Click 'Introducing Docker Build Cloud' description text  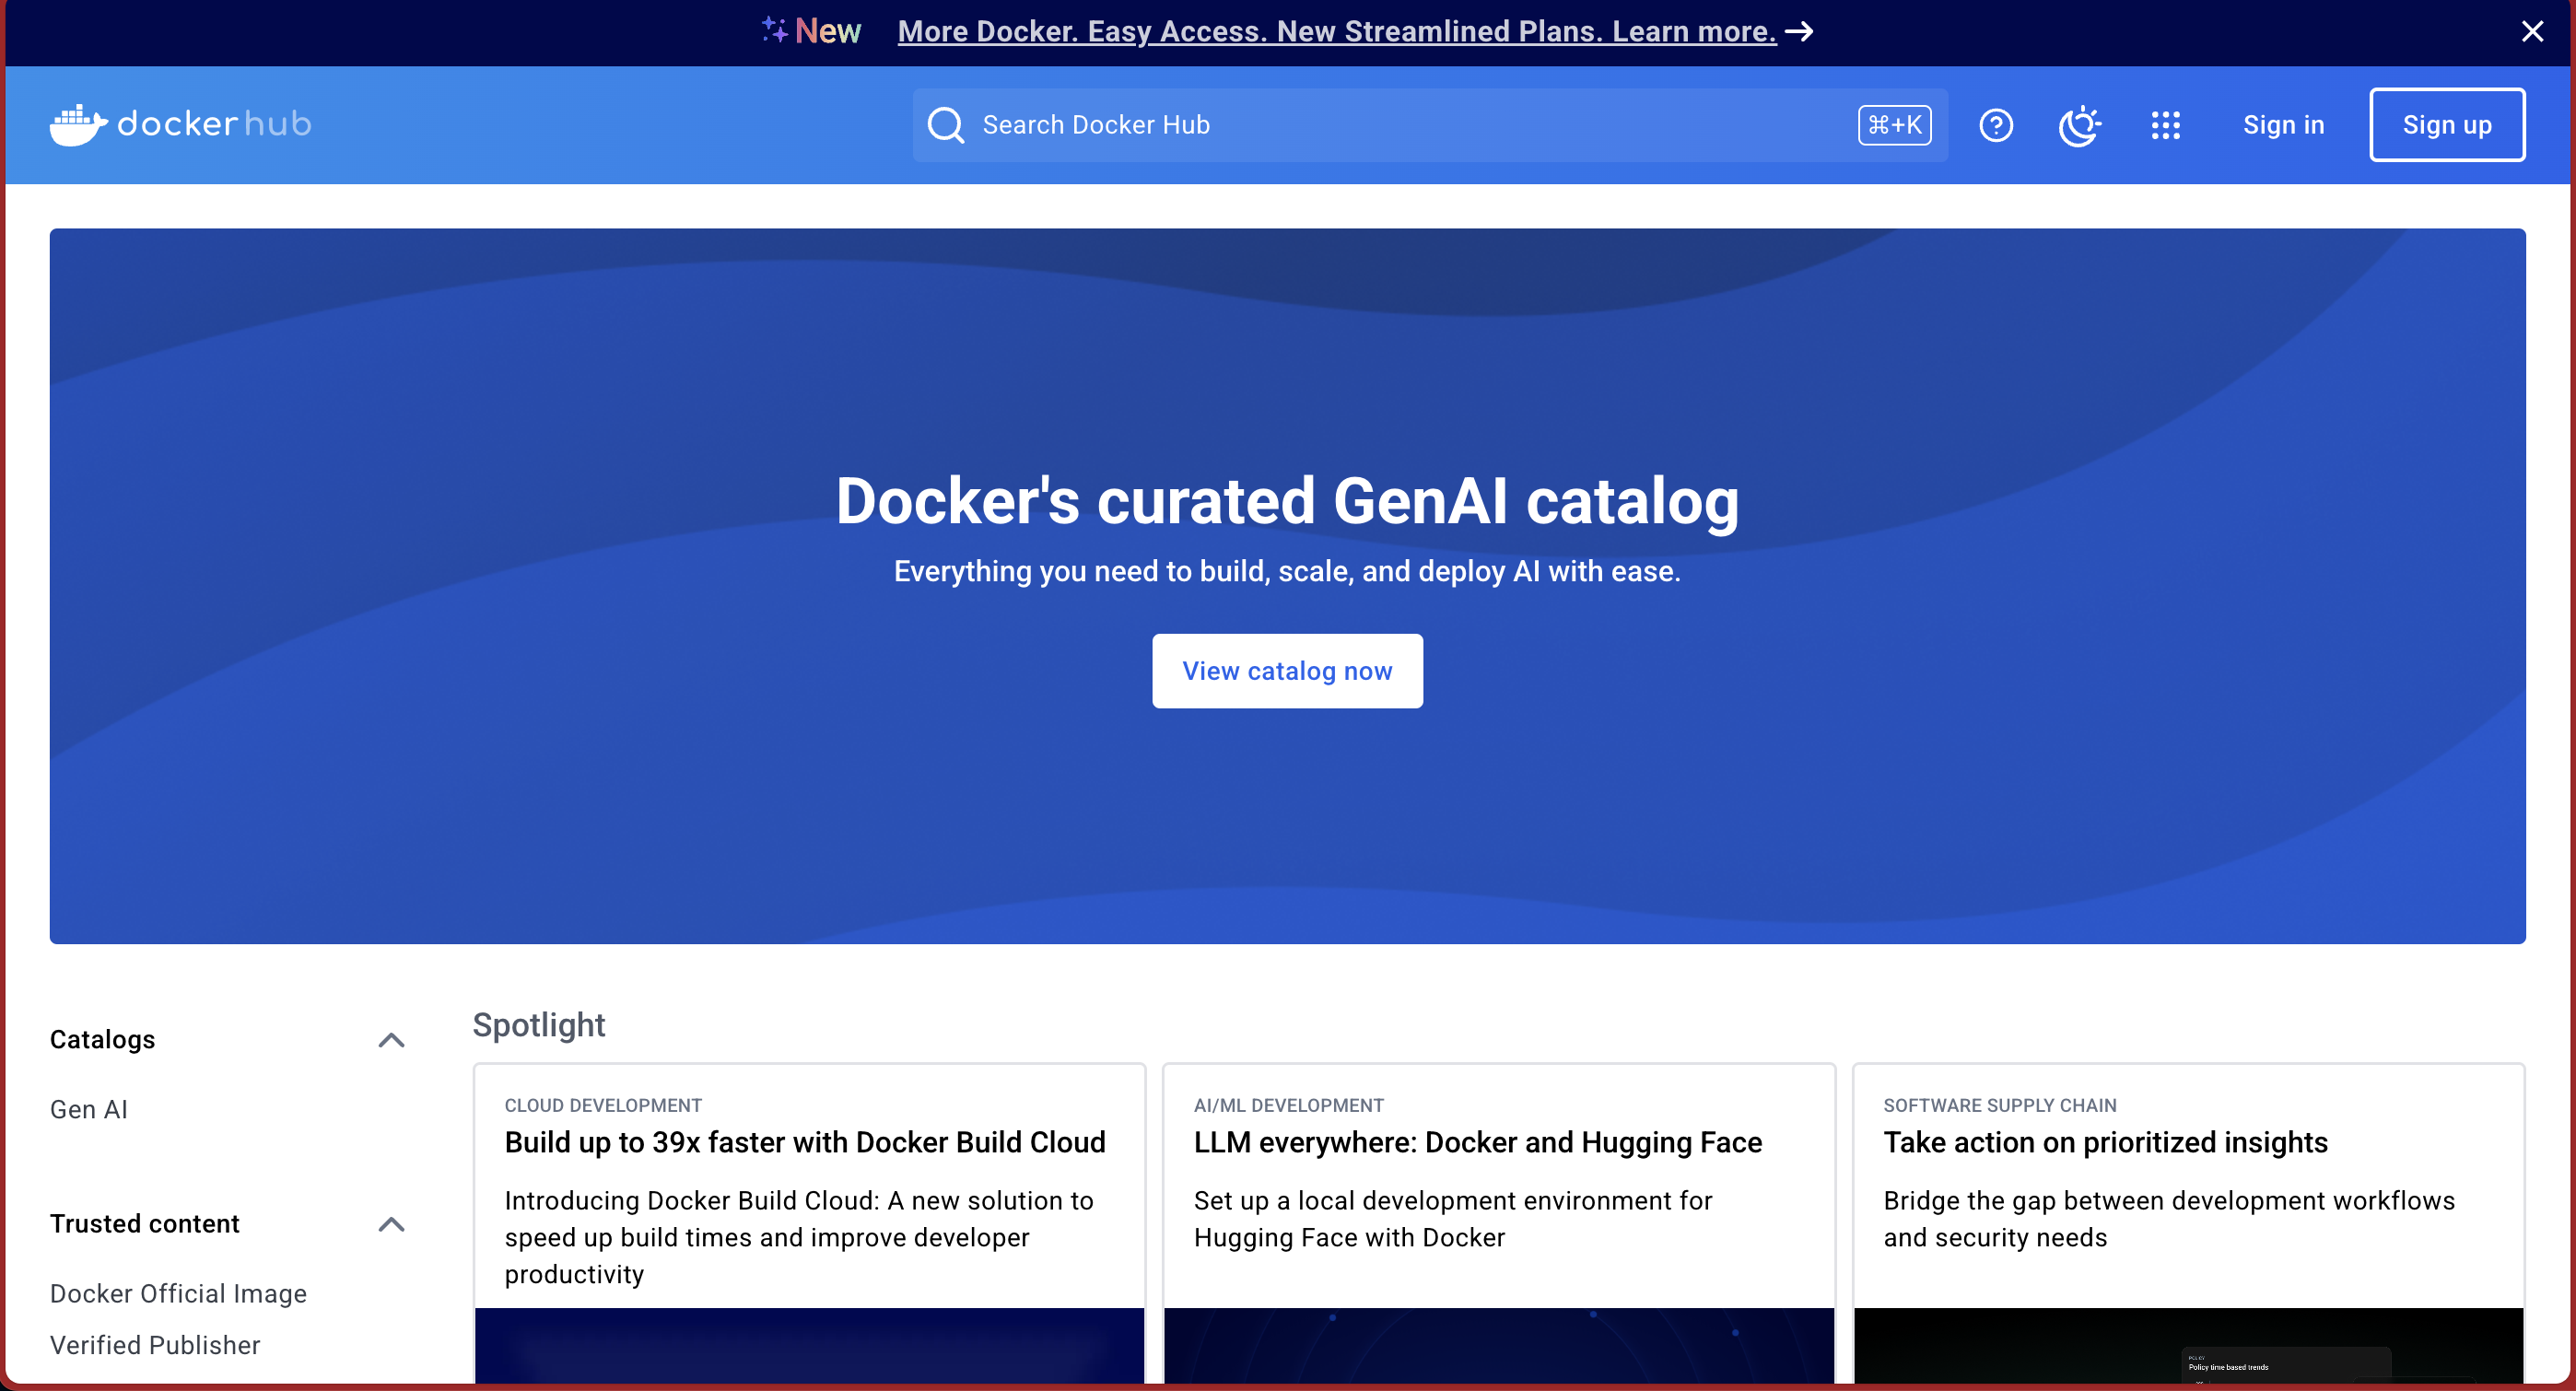coord(800,1238)
